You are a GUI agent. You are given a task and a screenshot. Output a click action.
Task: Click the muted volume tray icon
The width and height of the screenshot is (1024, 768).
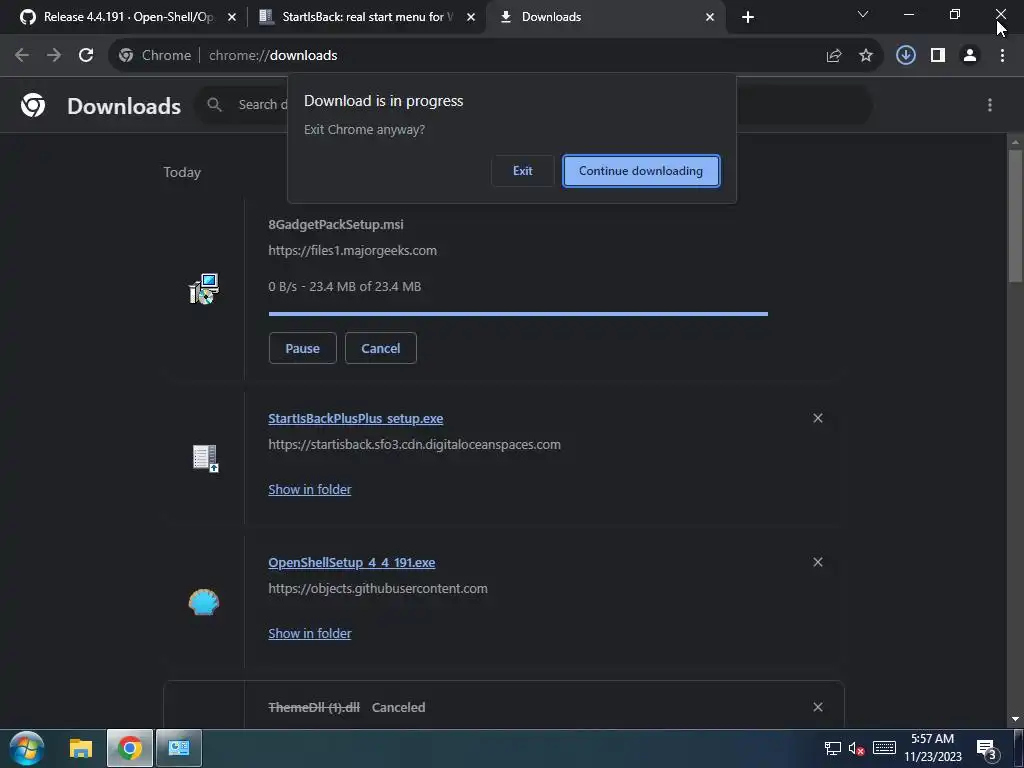pos(857,749)
